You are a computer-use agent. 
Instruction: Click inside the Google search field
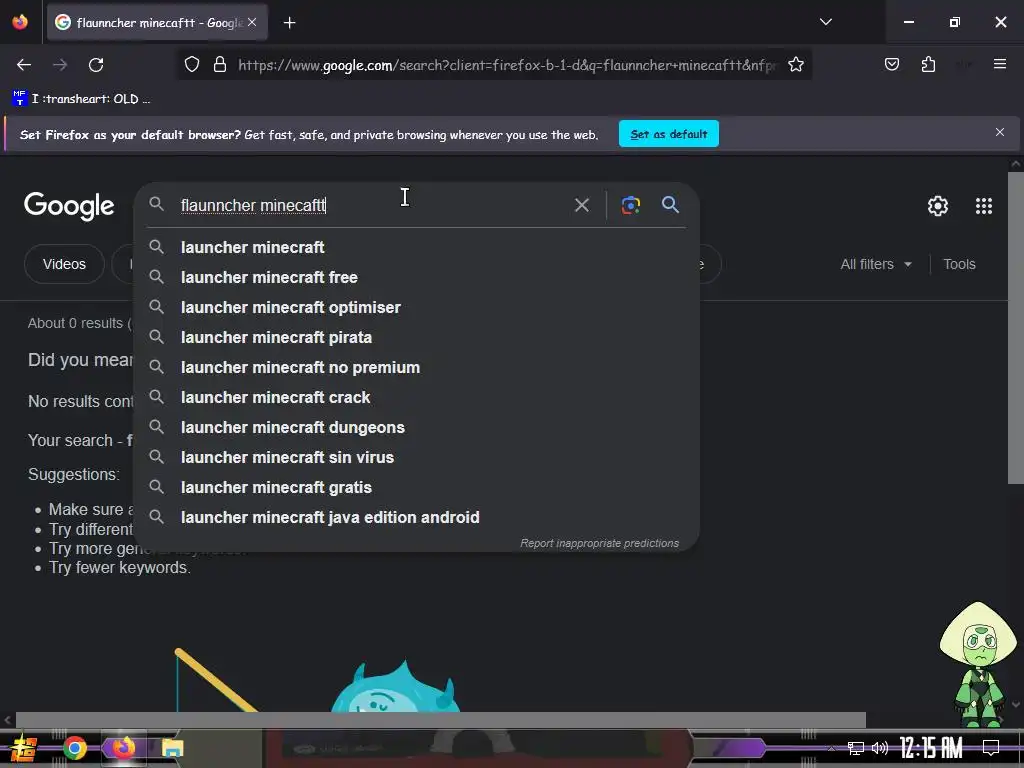372,205
